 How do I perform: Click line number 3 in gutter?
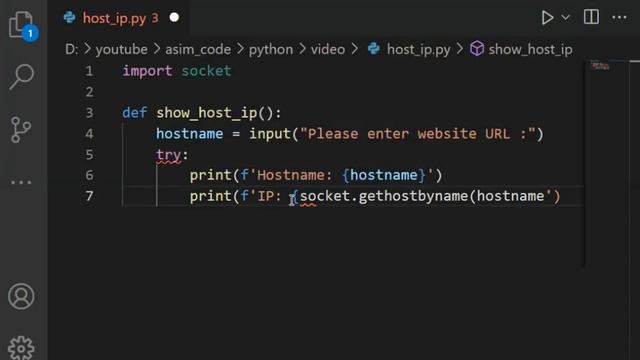[89, 113]
